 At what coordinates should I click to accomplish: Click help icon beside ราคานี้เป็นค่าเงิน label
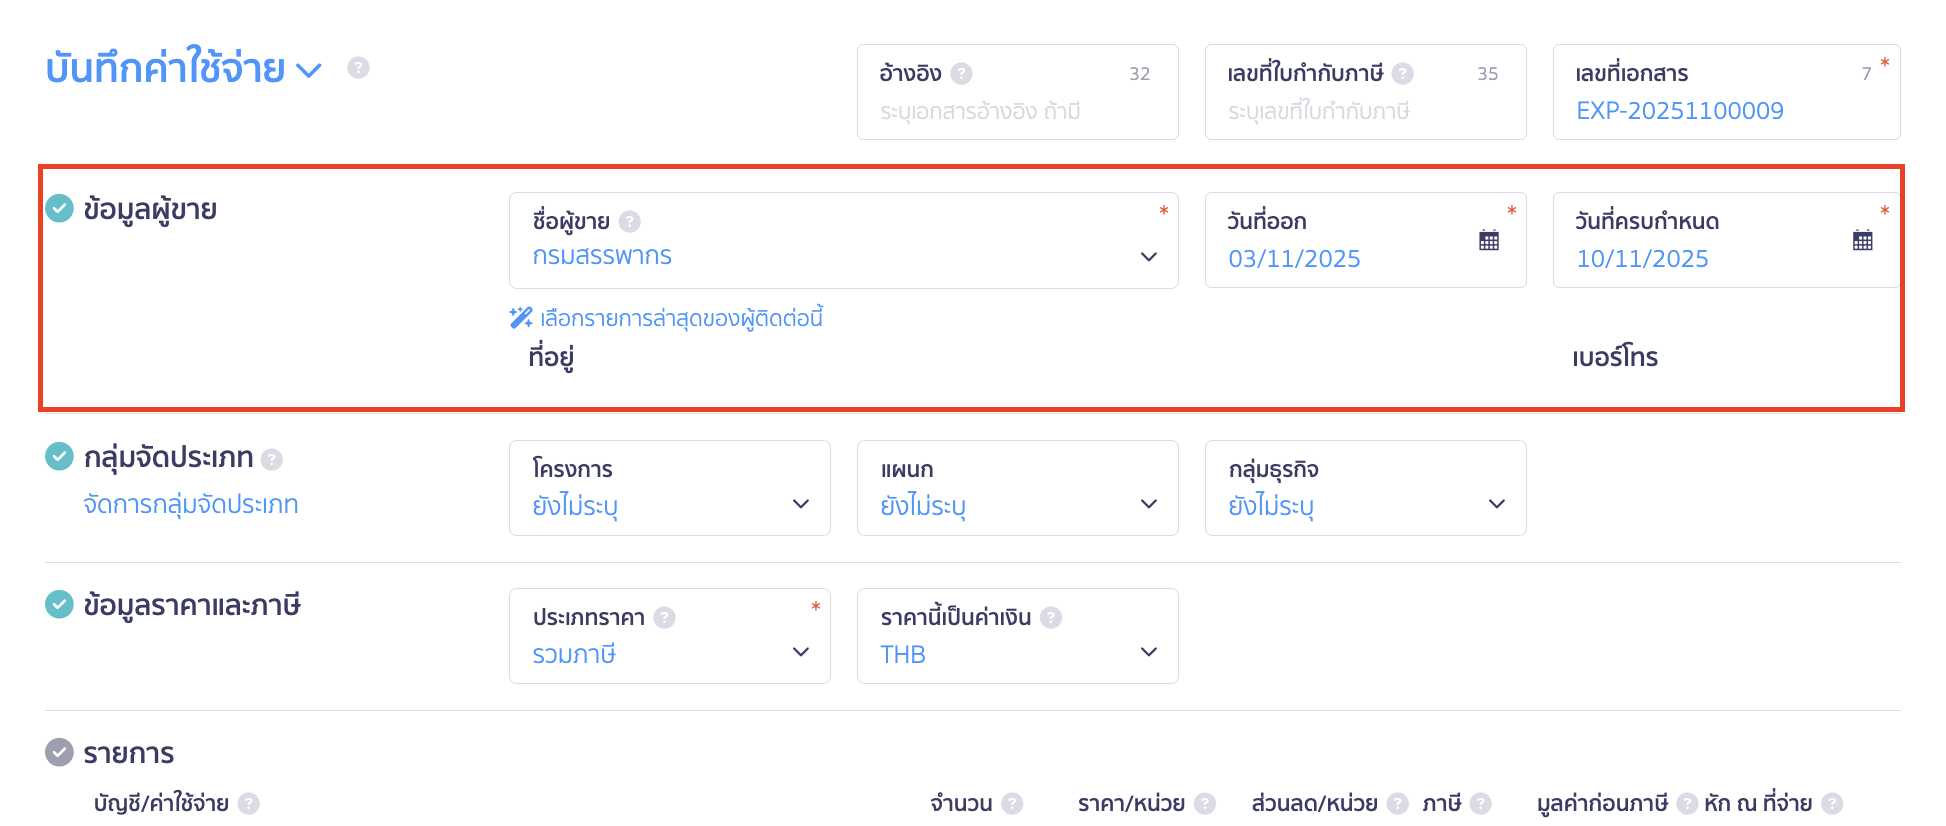click(x=1050, y=618)
